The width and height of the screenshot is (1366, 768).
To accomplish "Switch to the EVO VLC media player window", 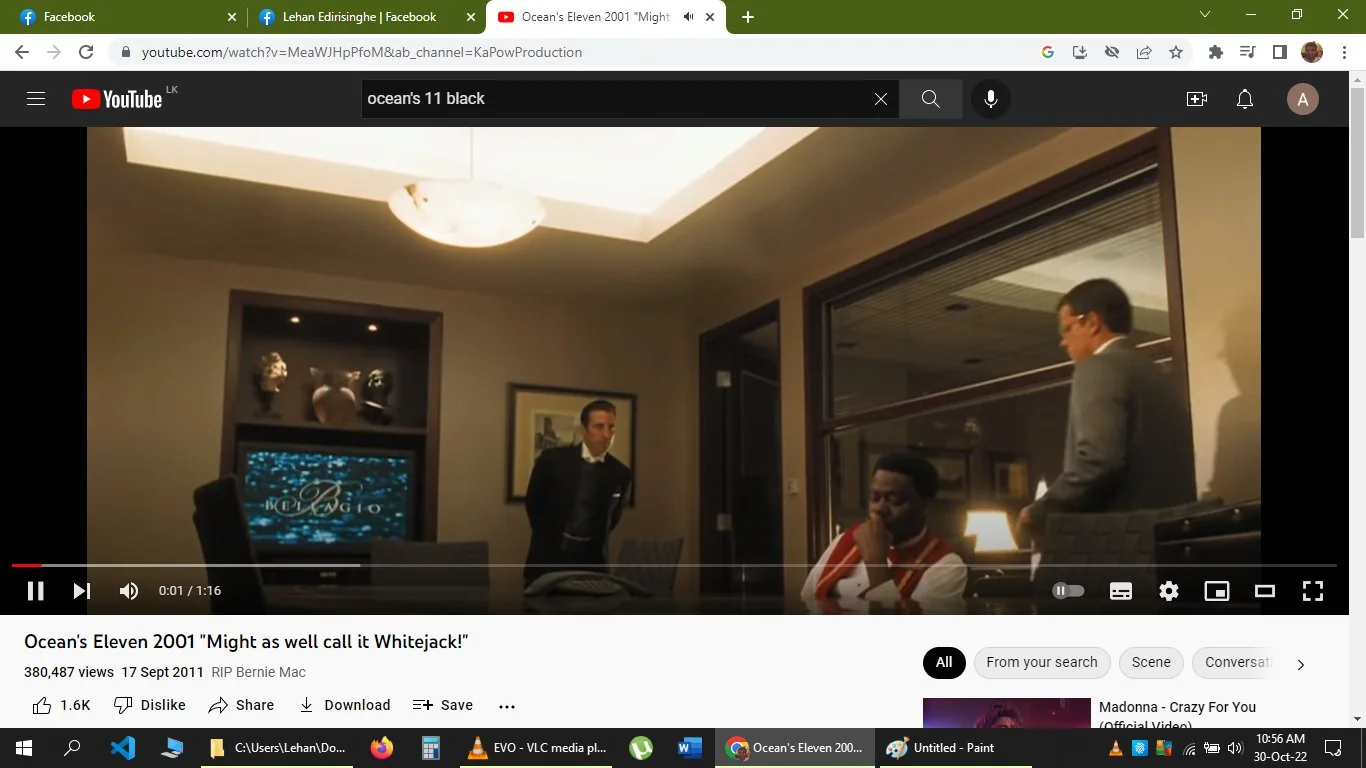I will click(538, 748).
